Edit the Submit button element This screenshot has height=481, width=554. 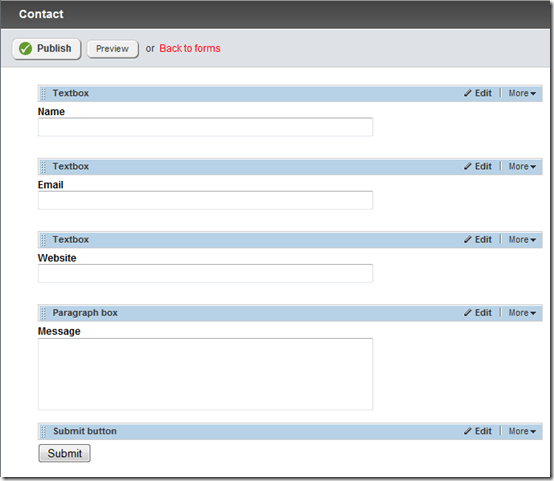tap(478, 431)
